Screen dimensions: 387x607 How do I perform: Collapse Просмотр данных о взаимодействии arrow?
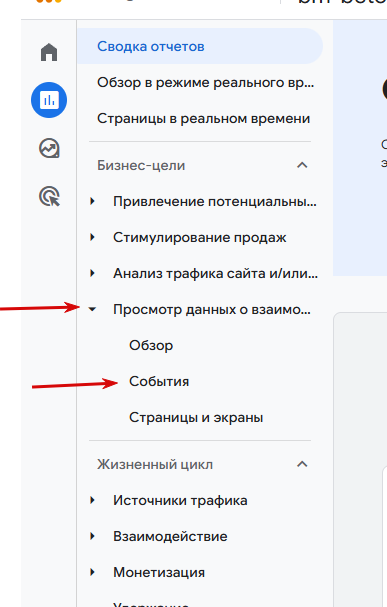92,309
